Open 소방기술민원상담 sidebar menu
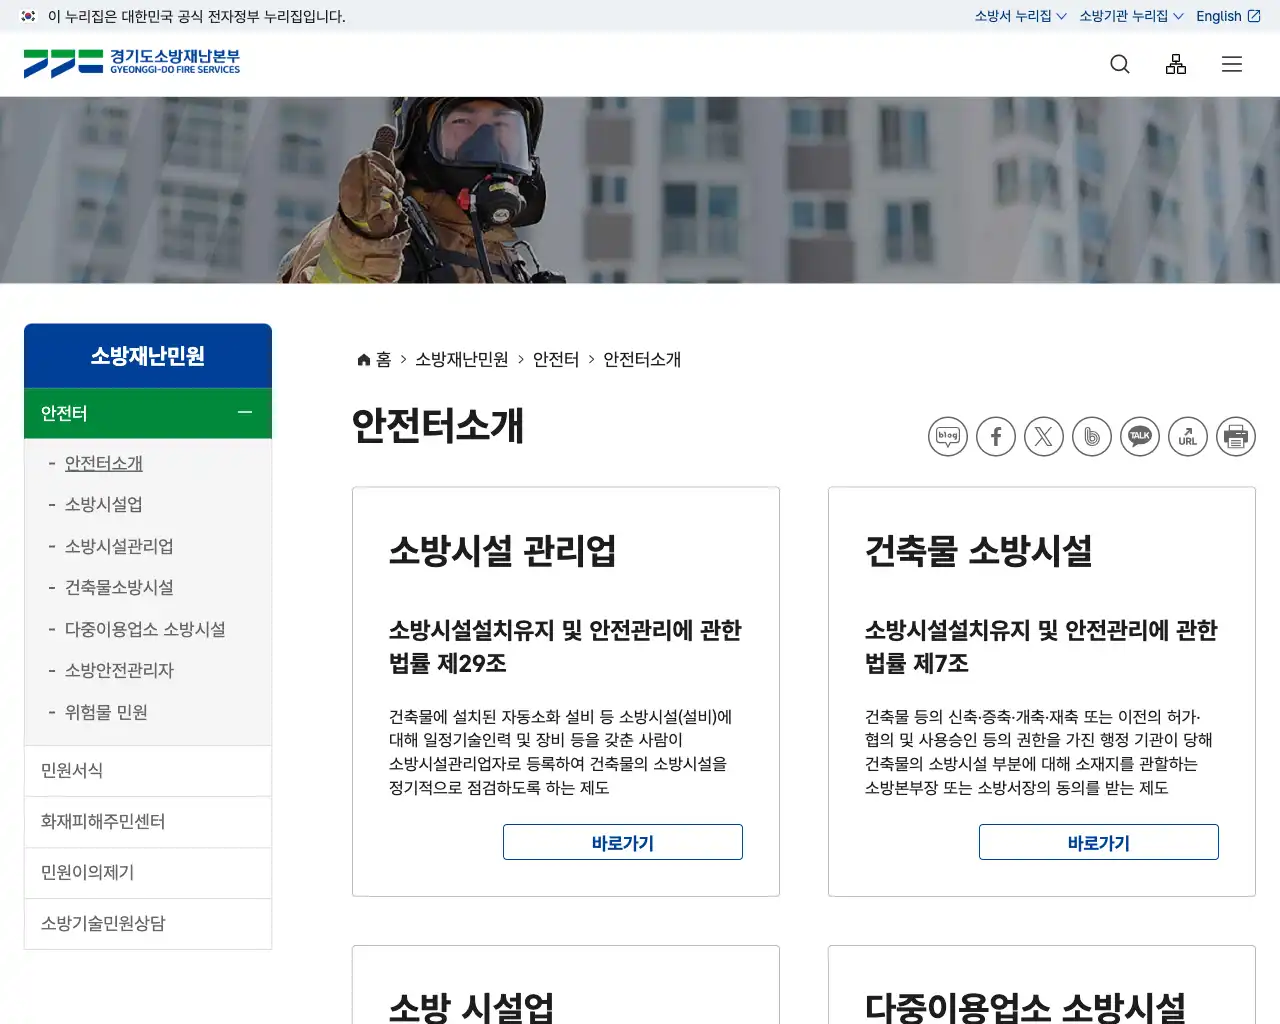Viewport: 1280px width, 1024px height. pyautogui.click(x=148, y=924)
